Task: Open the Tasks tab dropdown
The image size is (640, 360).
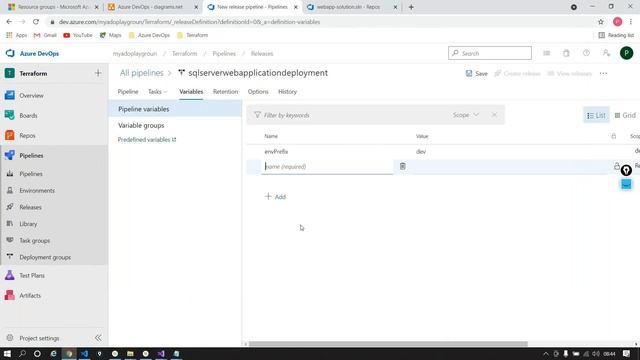Action: [158, 92]
